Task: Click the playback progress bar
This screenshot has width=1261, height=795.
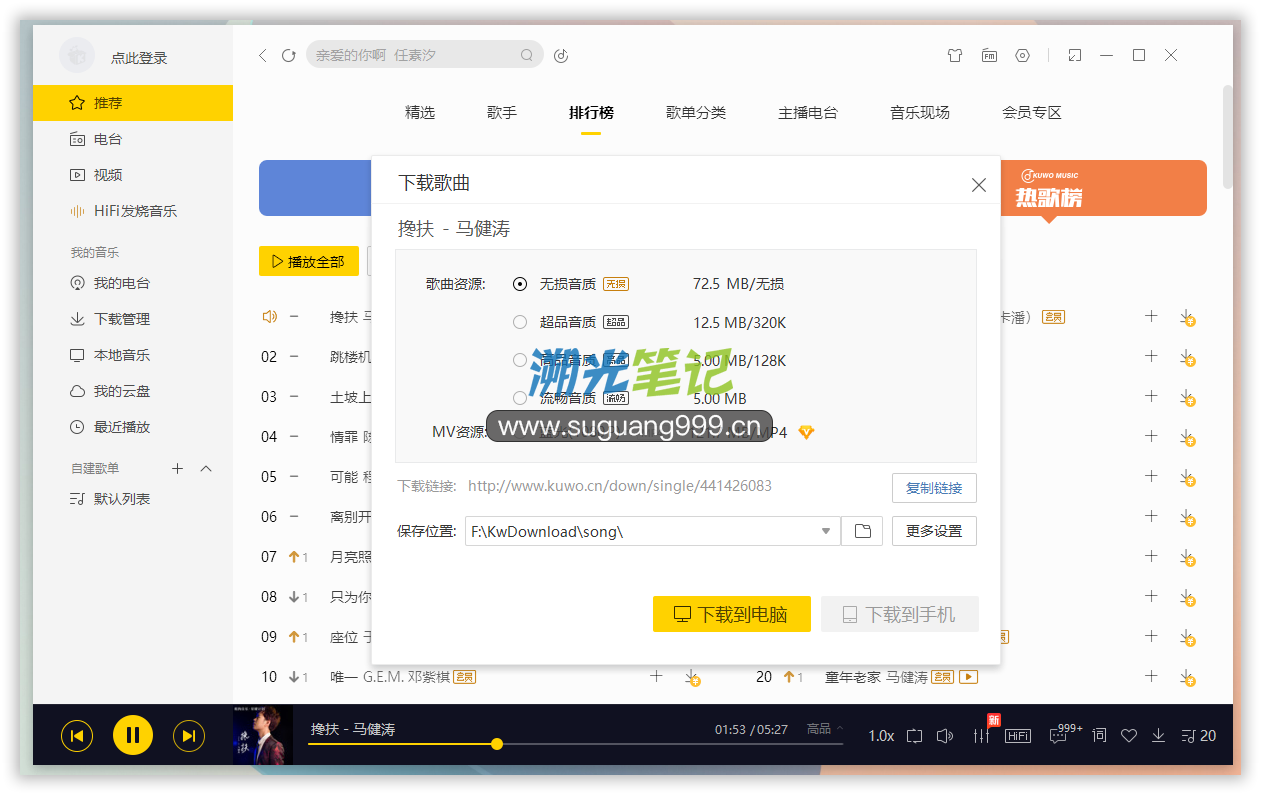Action: click(x=576, y=744)
